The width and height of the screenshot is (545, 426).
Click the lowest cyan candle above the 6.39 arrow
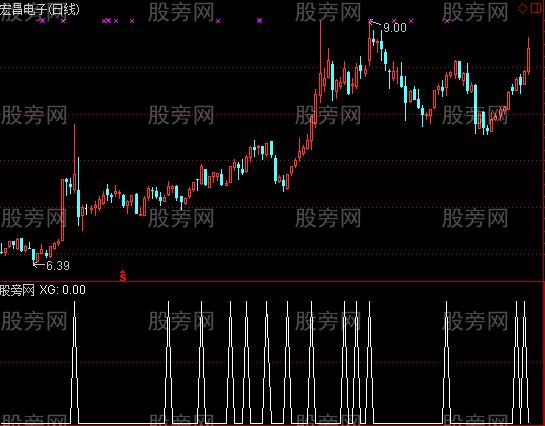coord(34,255)
